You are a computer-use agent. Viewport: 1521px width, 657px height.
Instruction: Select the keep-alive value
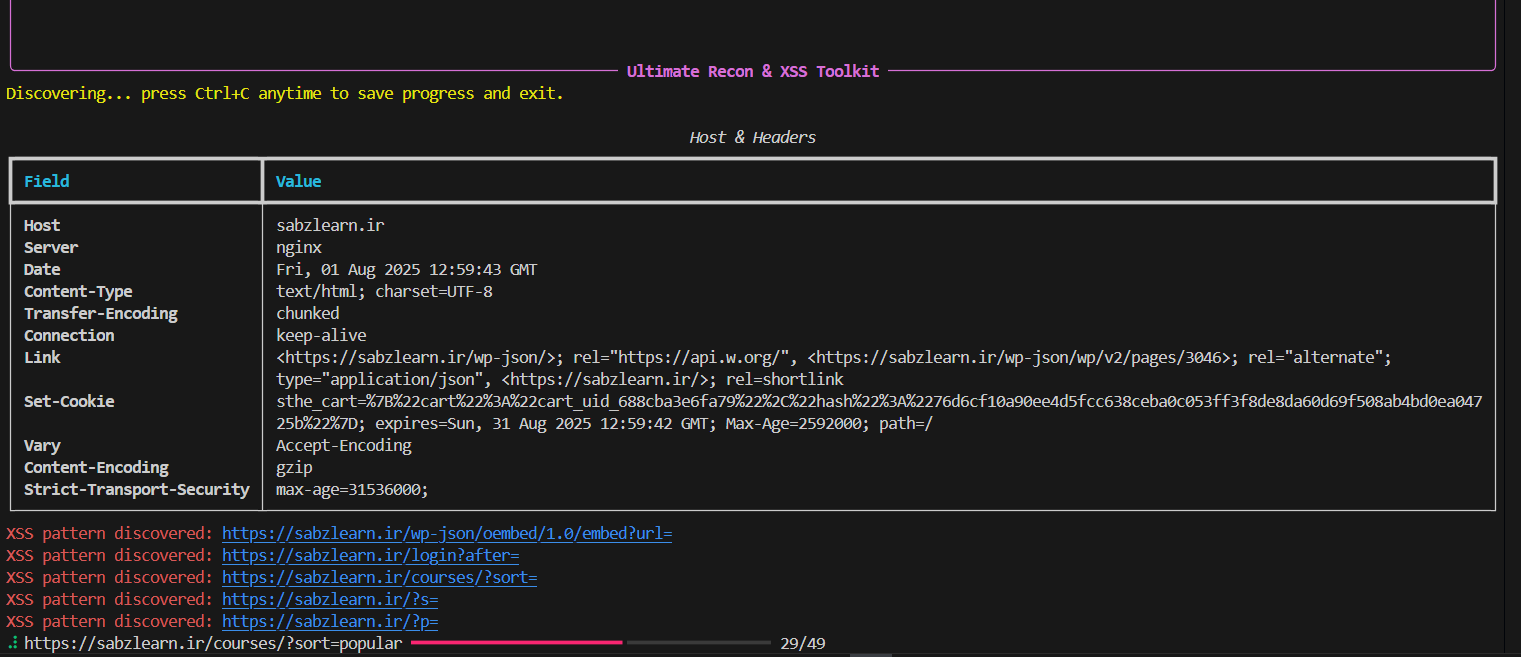(x=321, y=336)
